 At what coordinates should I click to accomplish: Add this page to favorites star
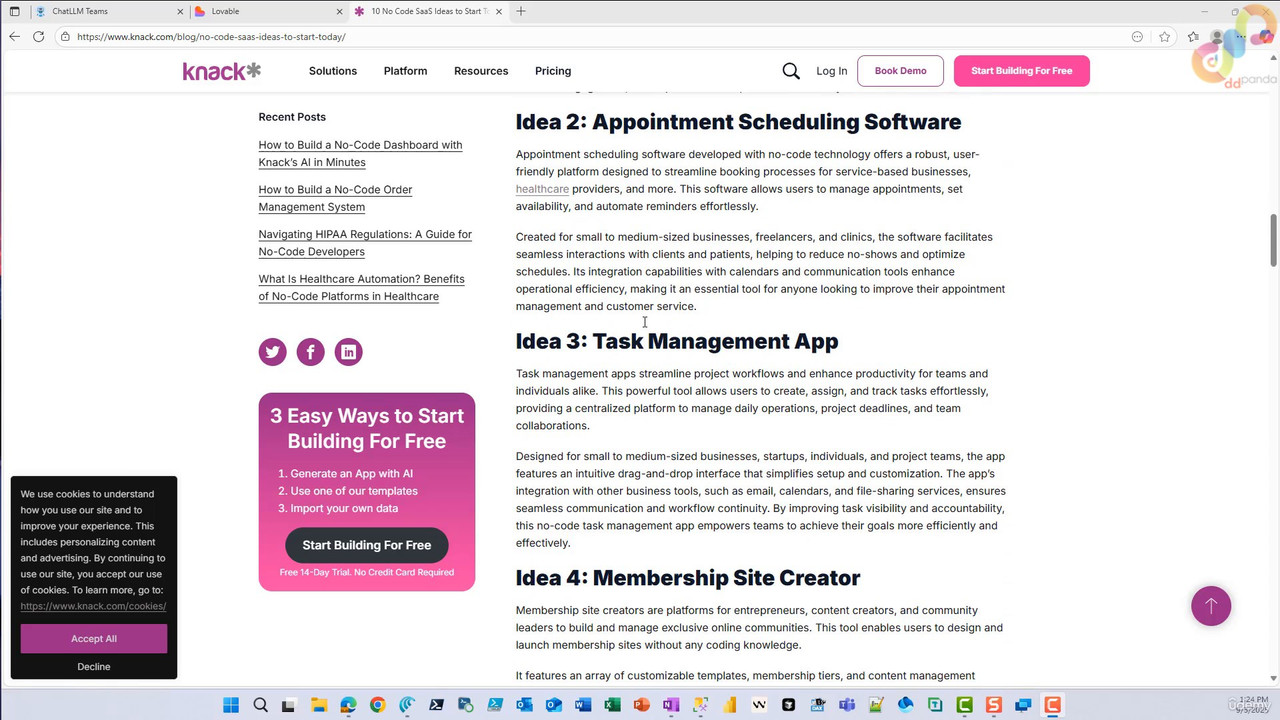(1165, 37)
